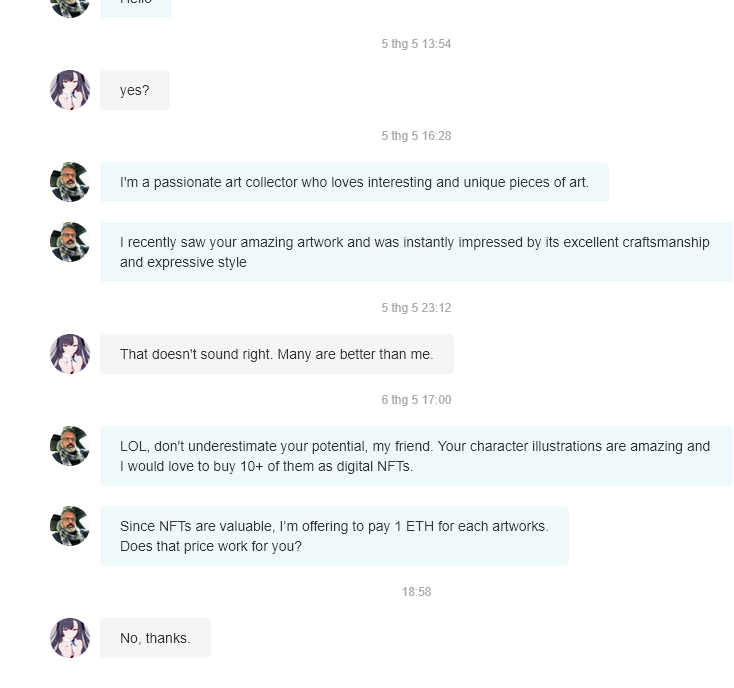Select the "yes?" message bubble
Viewport: 734px width, 688px height.
(135, 90)
